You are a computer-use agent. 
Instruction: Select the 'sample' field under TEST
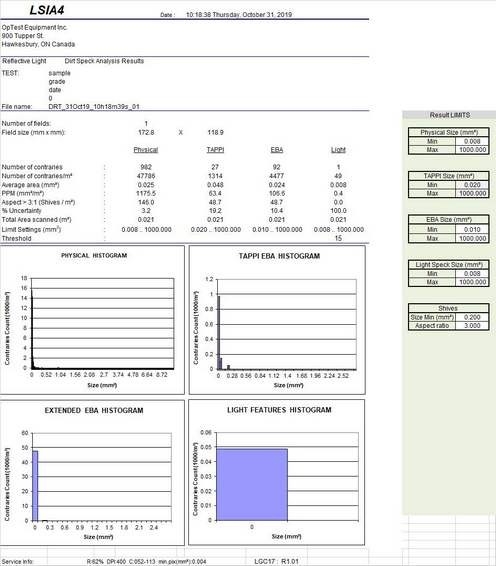click(60, 73)
